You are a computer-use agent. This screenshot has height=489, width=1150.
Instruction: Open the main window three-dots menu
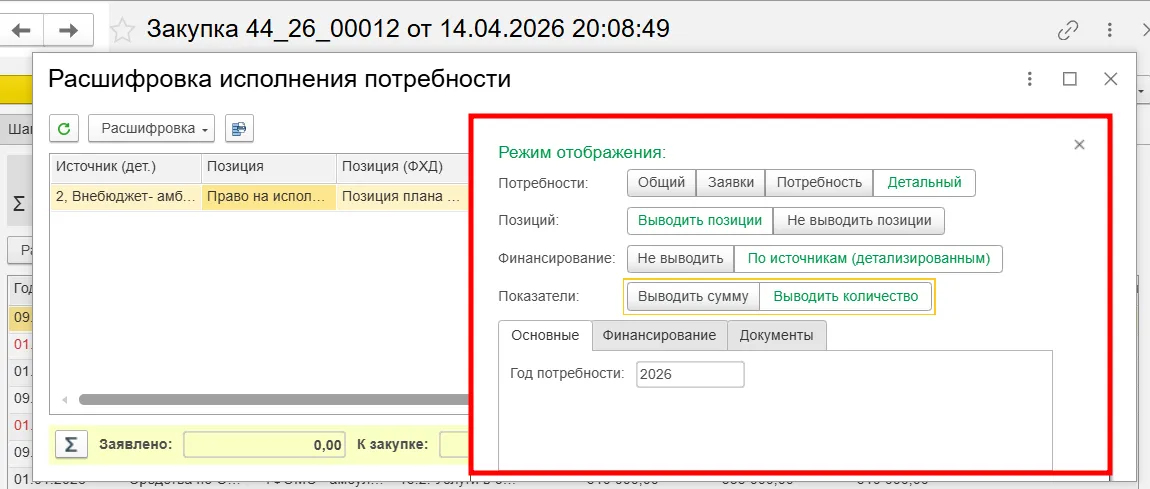pyautogui.click(x=1110, y=30)
